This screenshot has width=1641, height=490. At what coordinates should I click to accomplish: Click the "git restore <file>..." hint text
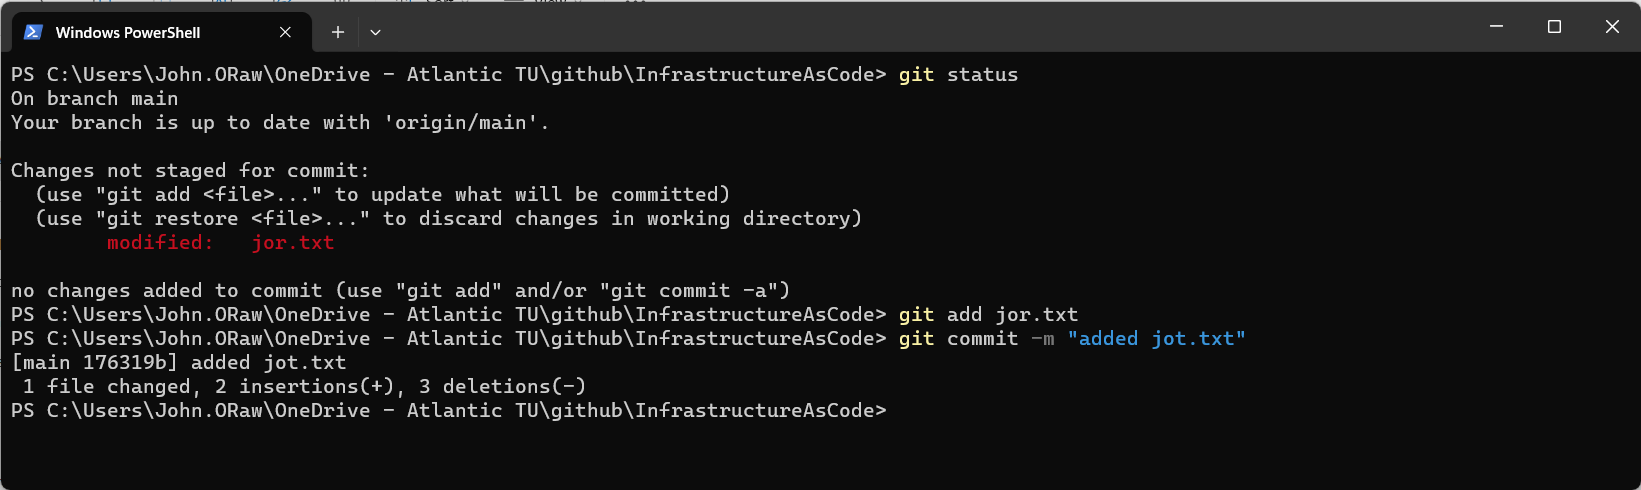233,219
